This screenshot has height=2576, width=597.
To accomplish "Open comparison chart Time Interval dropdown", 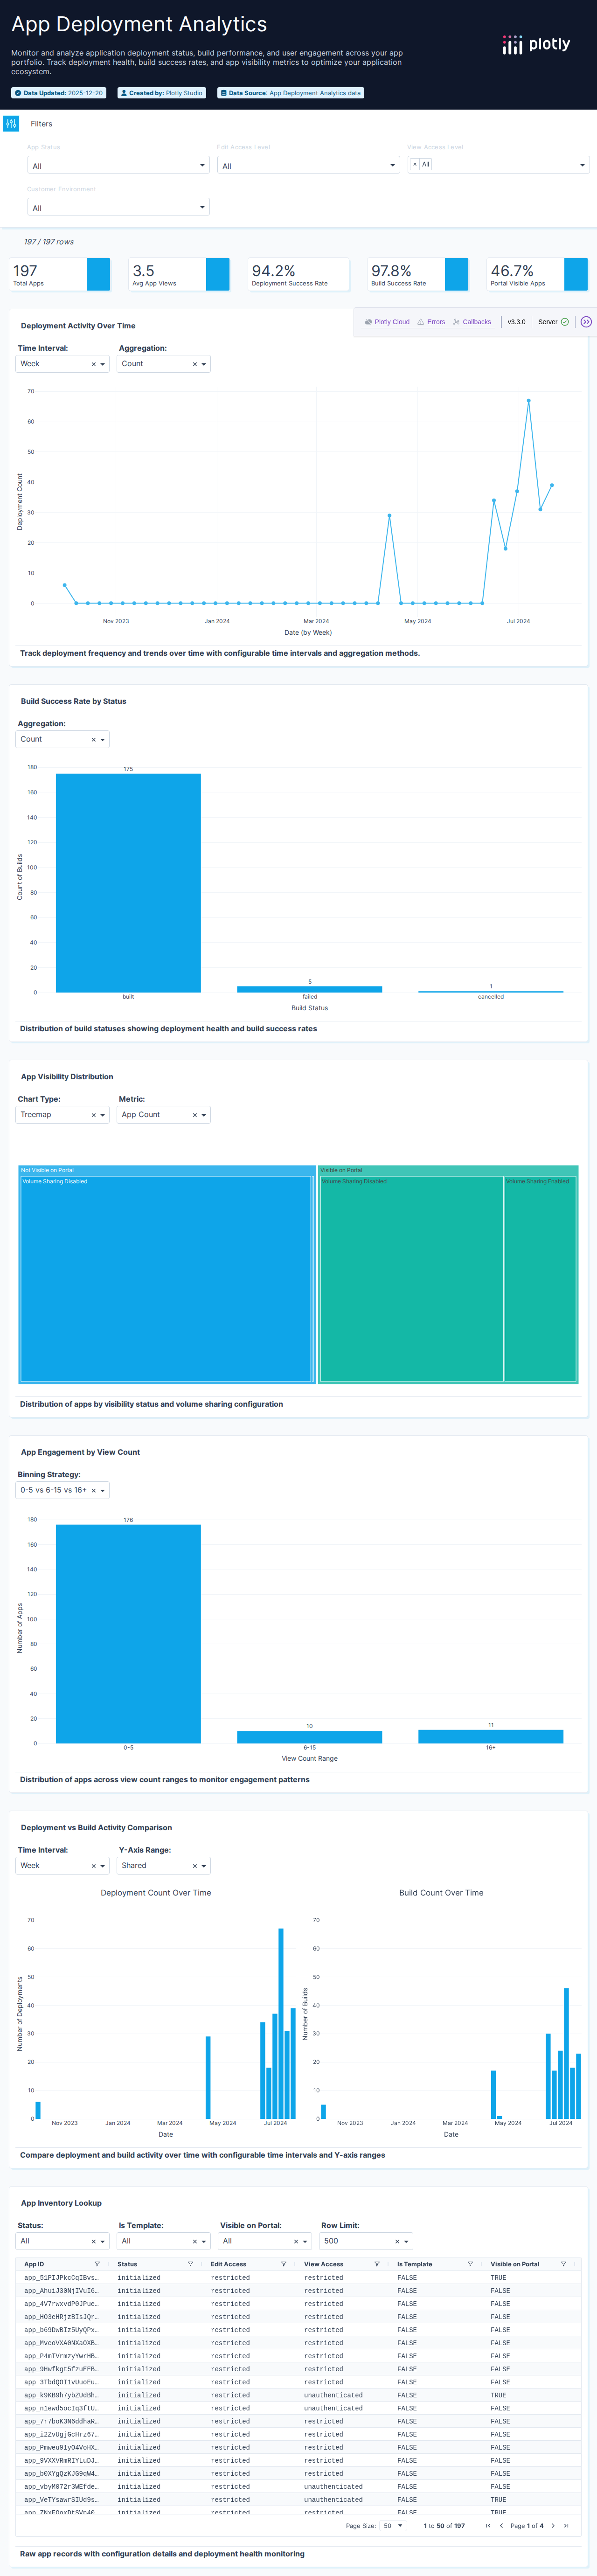I will click(x=63, y=1866).
